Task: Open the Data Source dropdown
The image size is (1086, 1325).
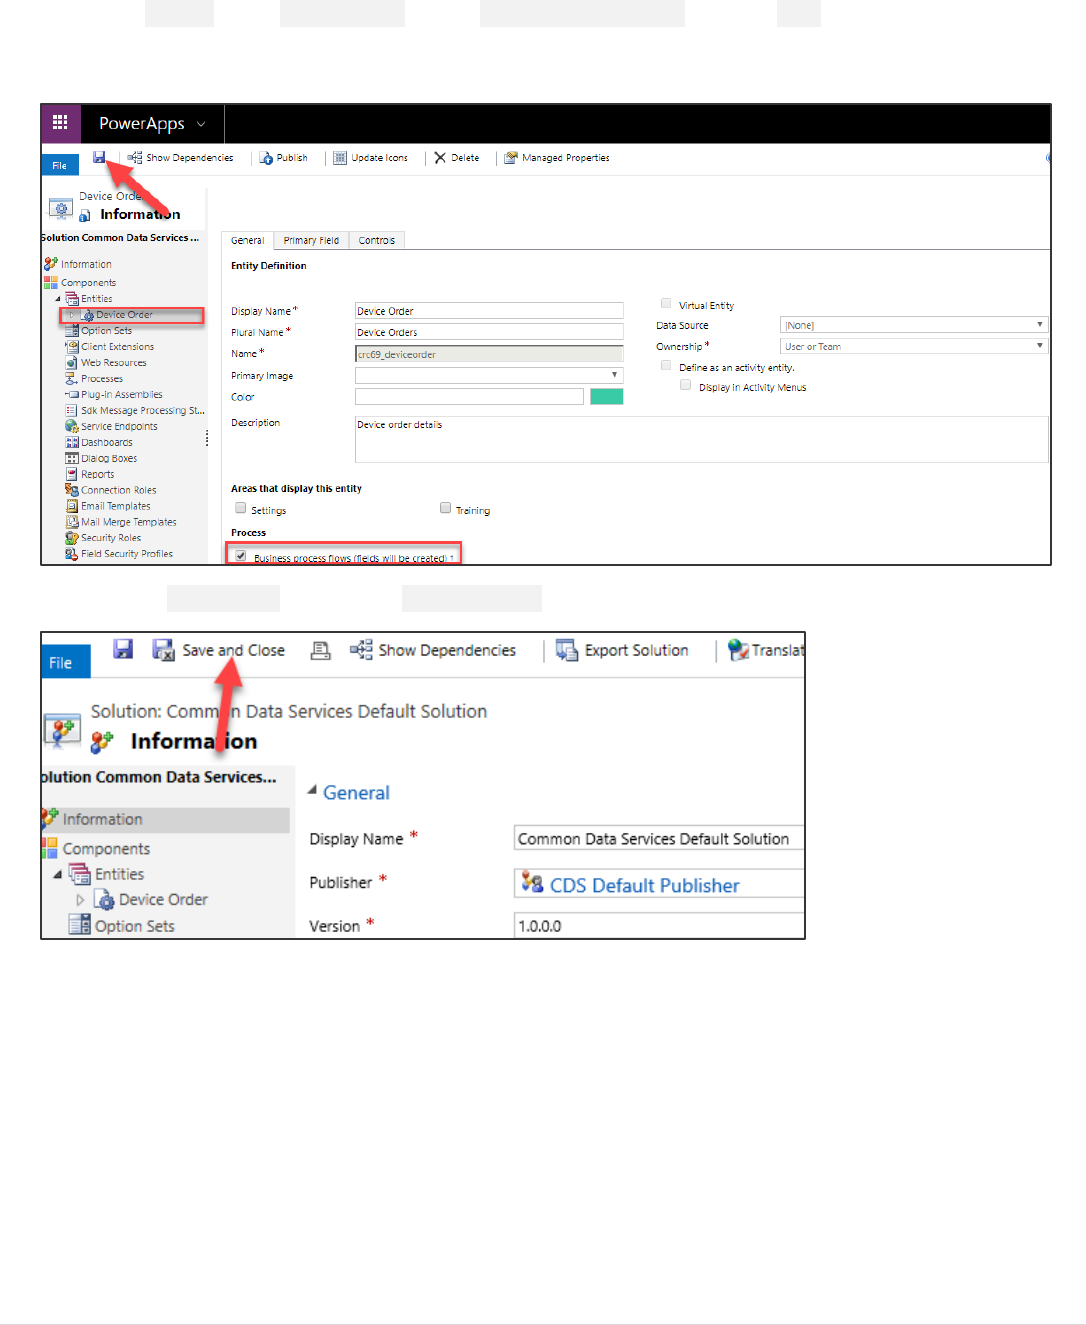Action: (913, 325)
